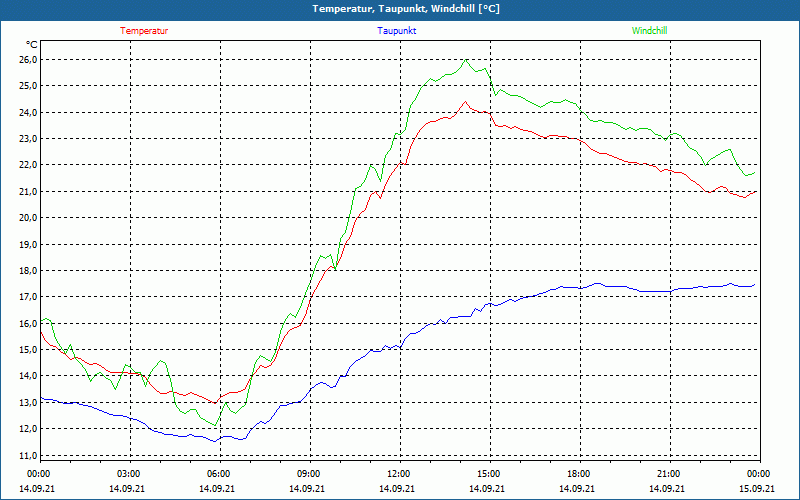Click the 06:00 time label on x-axis
The width and height of the screenshot is (800, 500).
tap(218, 474)
